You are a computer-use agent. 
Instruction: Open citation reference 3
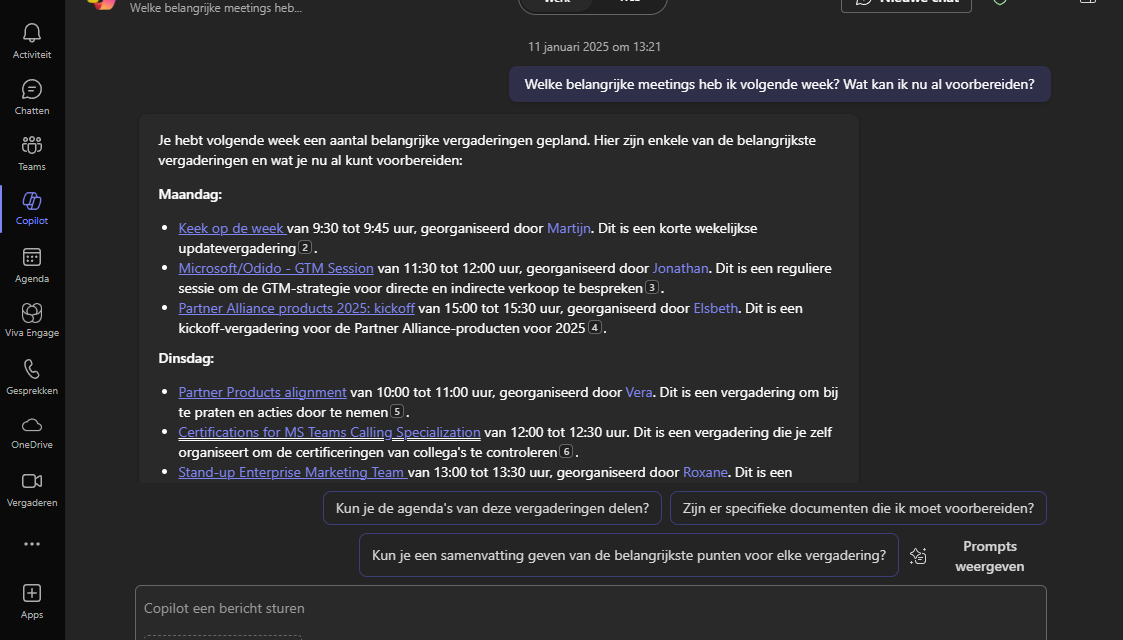coord(652,288)
